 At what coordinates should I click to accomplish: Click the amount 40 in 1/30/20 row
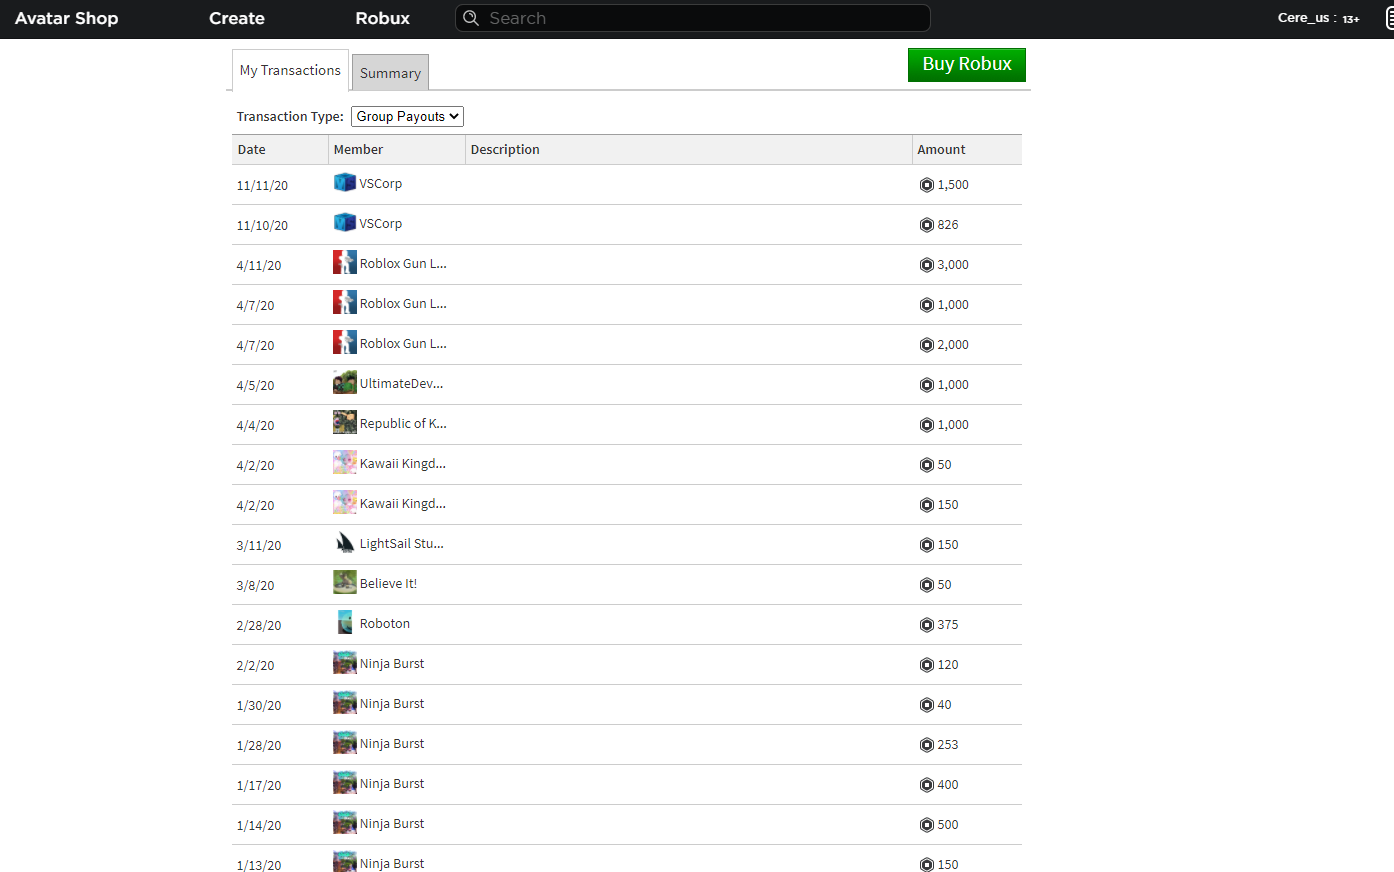tap(944, 705)
